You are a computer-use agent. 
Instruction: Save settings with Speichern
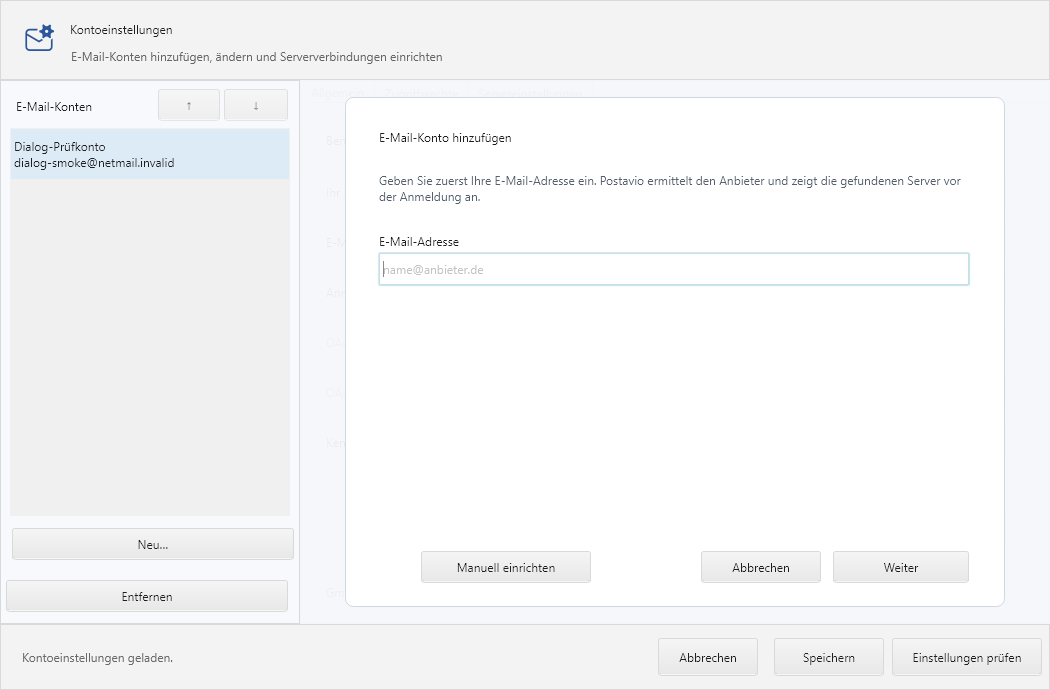(x=829, y=657)
